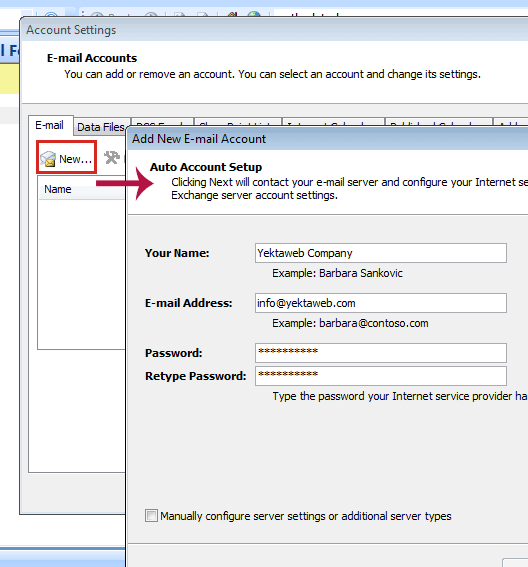
Task: Open the Data Files tab
Action: [x=101, y=127]
